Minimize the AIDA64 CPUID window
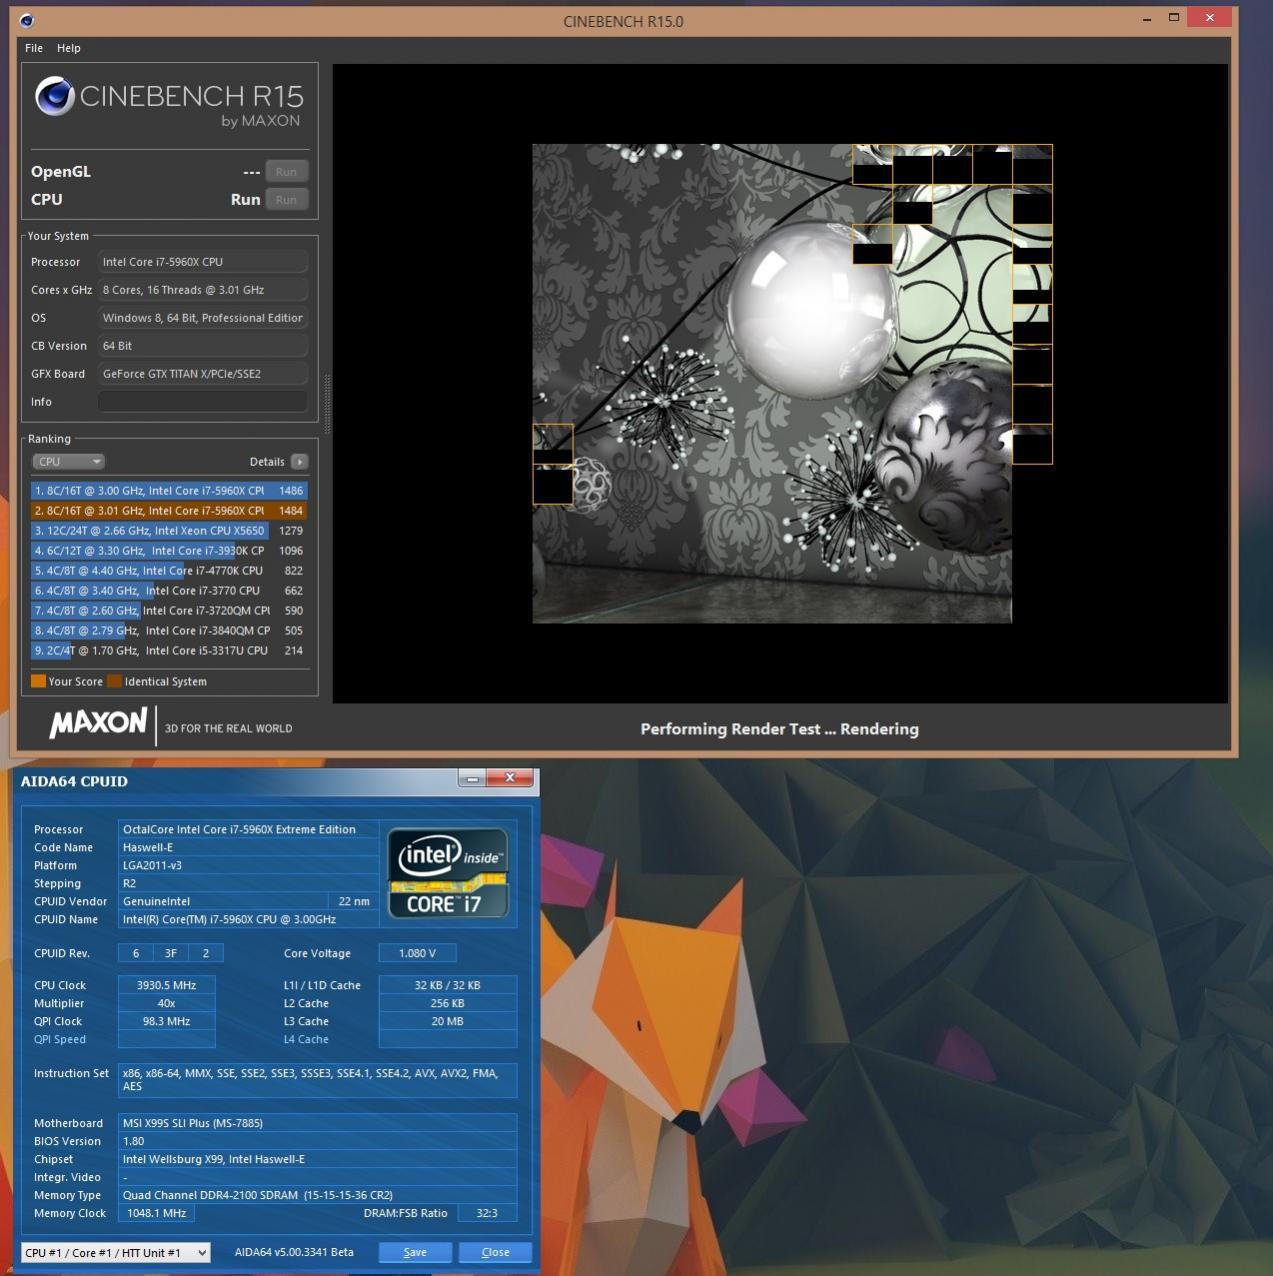1273x1276 pixels. click(x=473, y=779)
